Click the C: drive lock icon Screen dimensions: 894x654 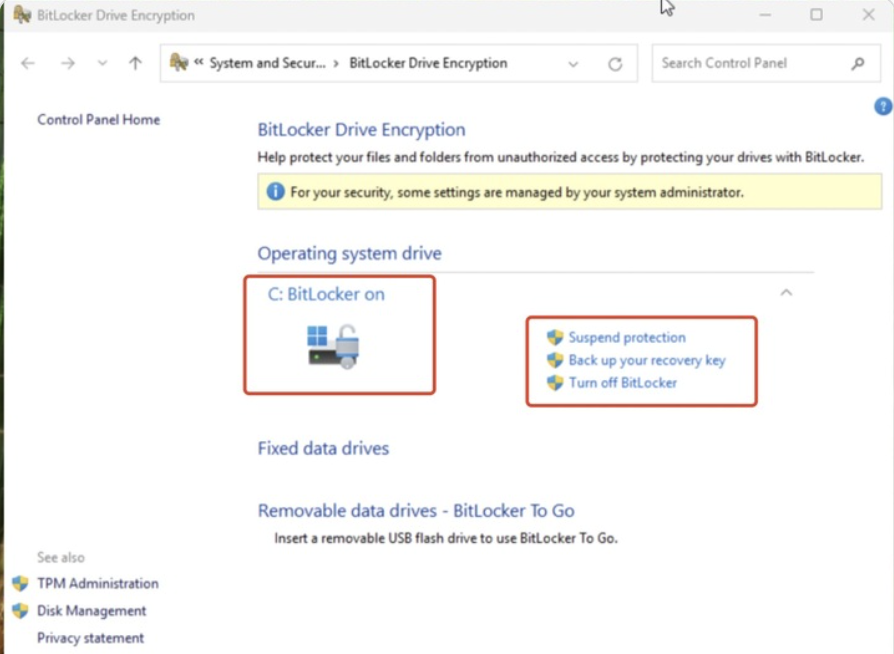[x=334, y=346]
